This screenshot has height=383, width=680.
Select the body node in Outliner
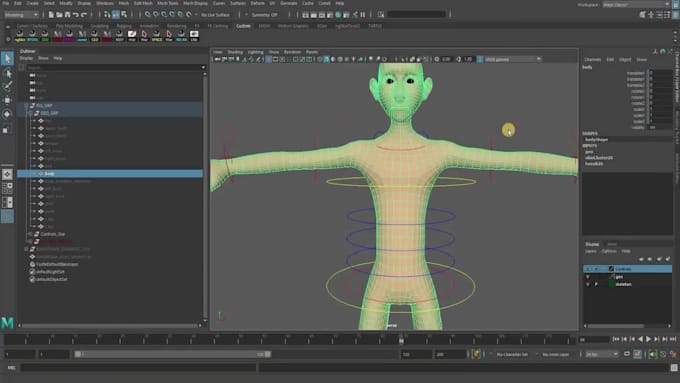click(110, 173)
